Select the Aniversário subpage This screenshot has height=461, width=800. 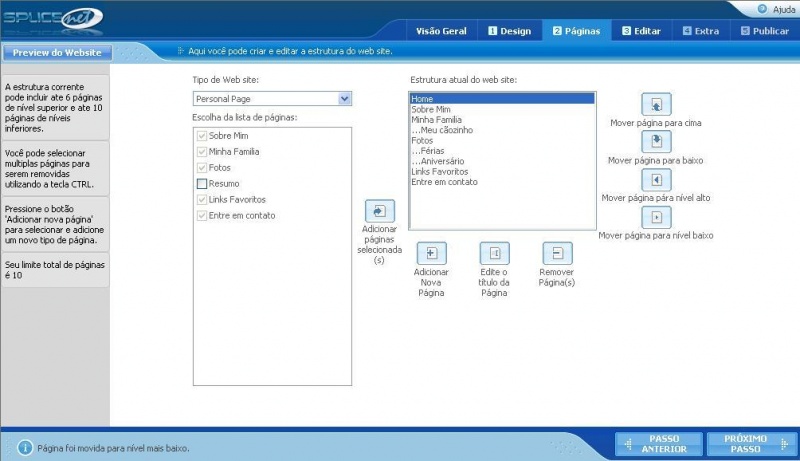(x=503, y=161)
